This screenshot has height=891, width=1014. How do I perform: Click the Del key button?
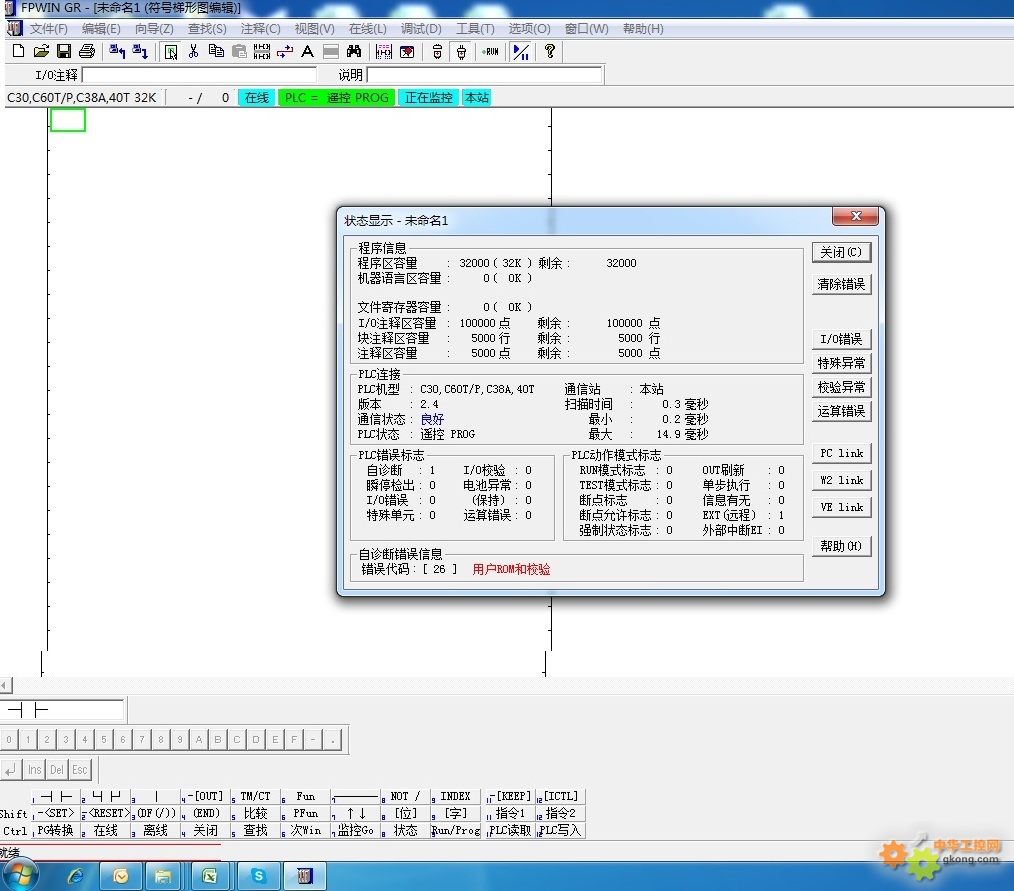coord(57,769)
